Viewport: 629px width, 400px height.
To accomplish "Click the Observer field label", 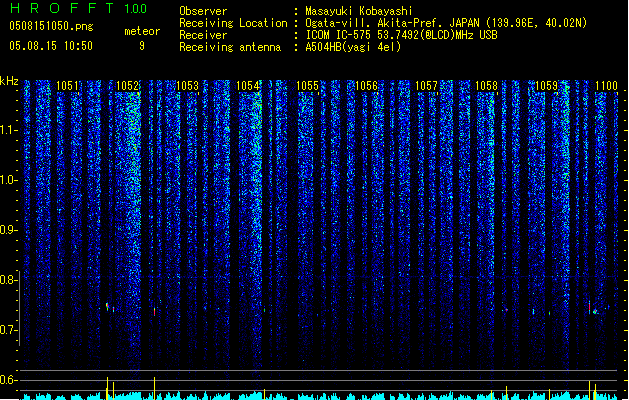I will (x=203, y=11).
